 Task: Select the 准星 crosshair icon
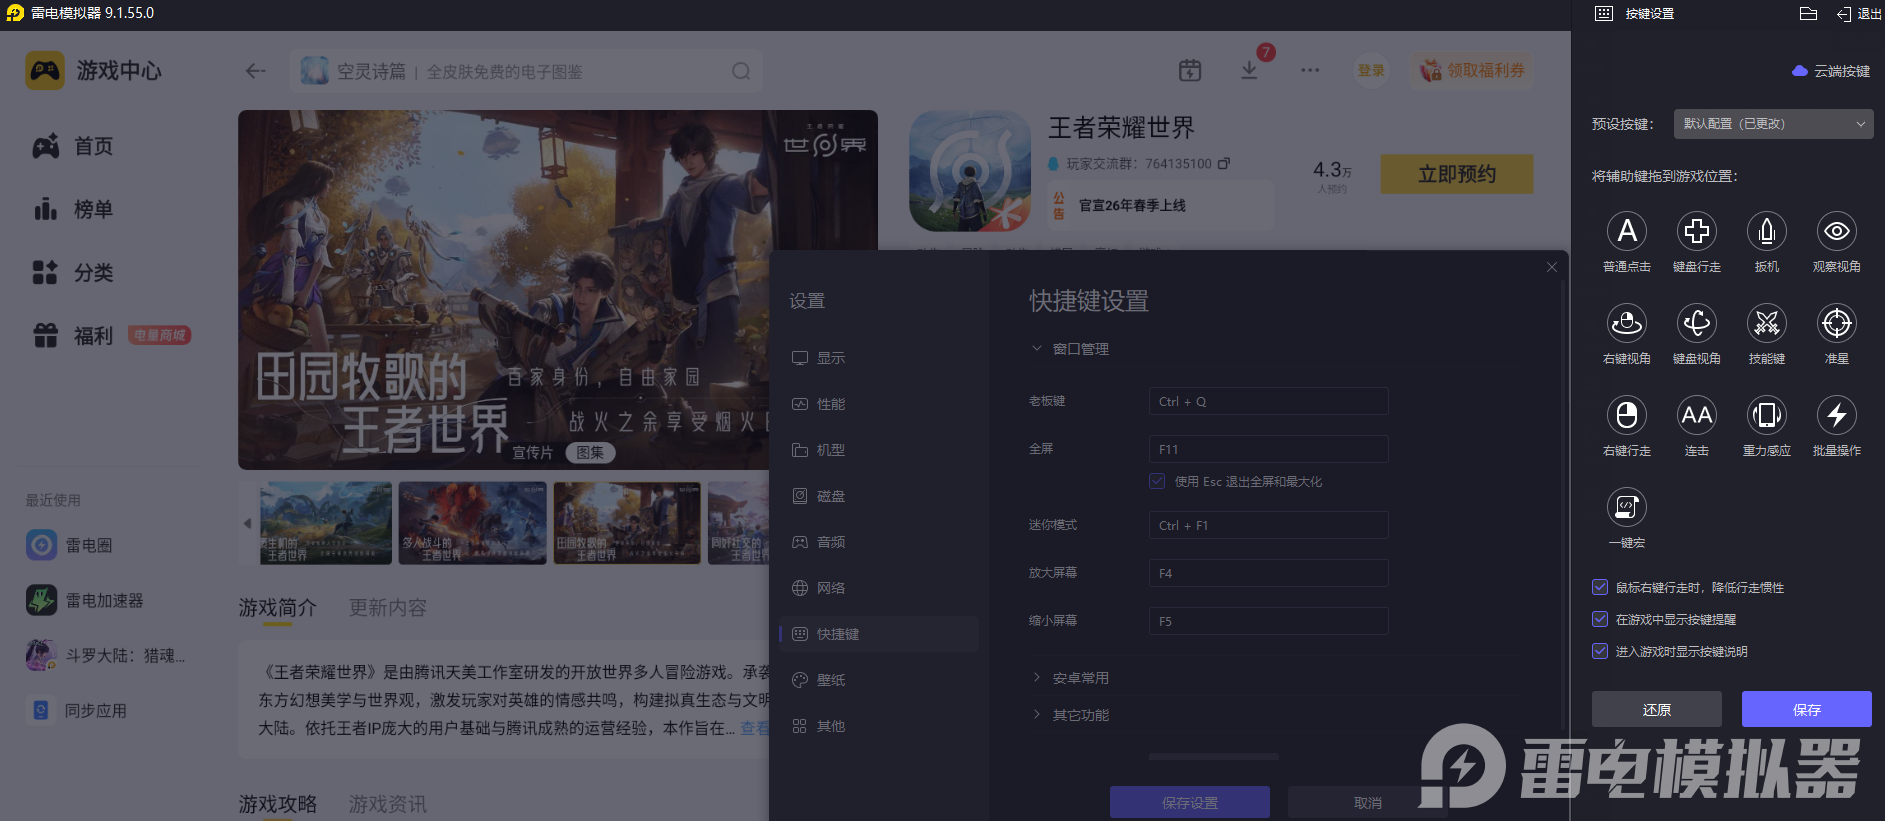[1837, 324]
